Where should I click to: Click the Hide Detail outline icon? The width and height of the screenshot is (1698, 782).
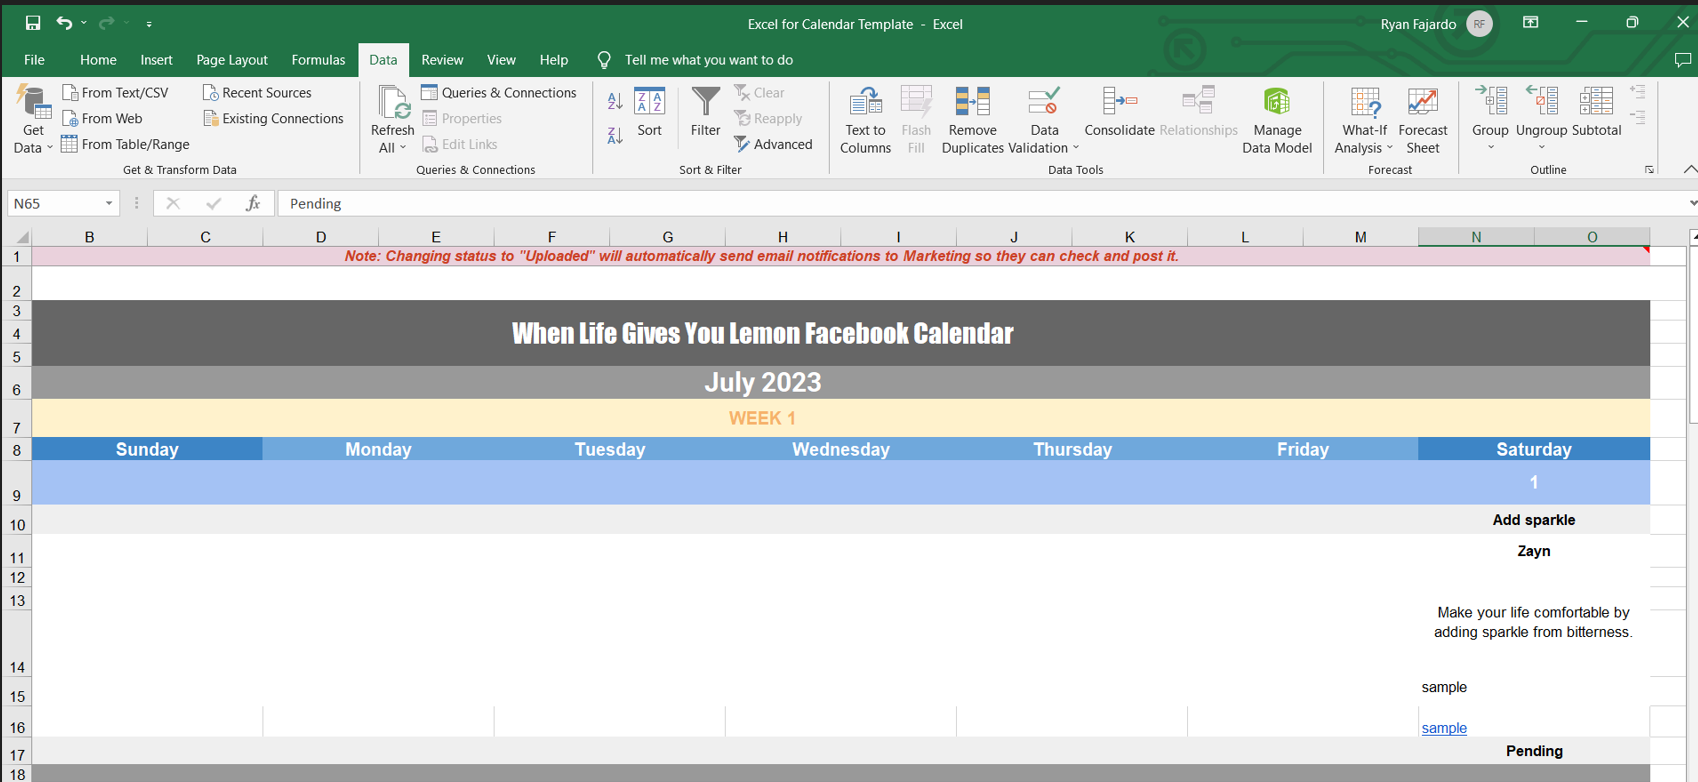[1637, 118]
